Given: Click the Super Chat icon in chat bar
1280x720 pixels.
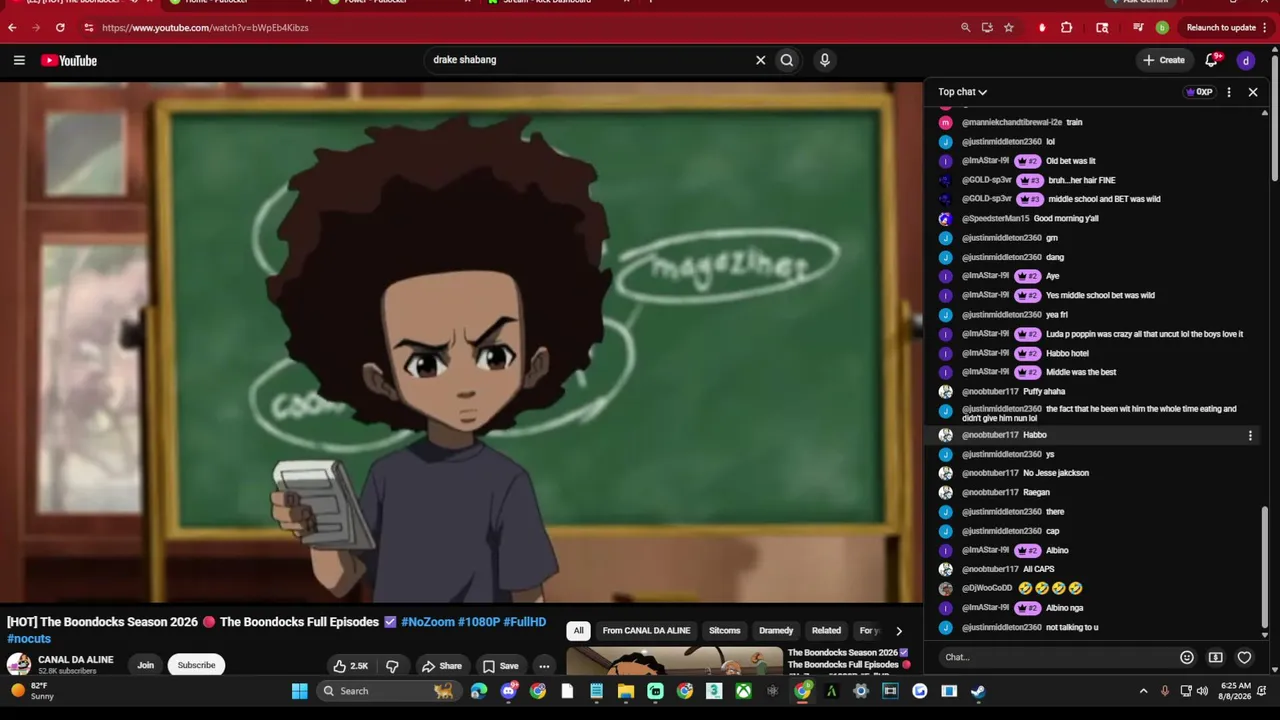Looking at the screenshot, I should coord(1216,657).
